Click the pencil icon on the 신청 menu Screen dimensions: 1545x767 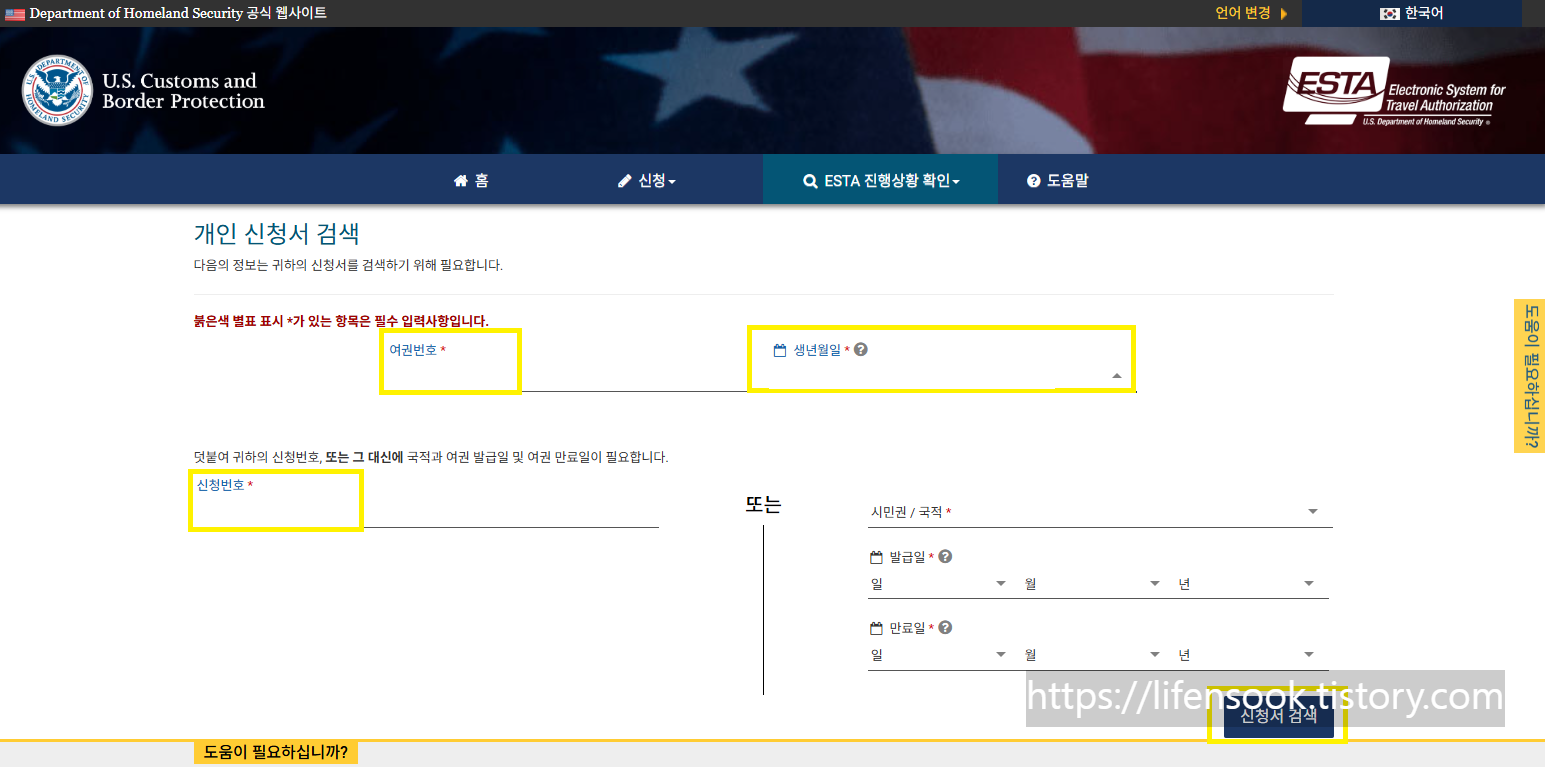[x=626, y=180]
